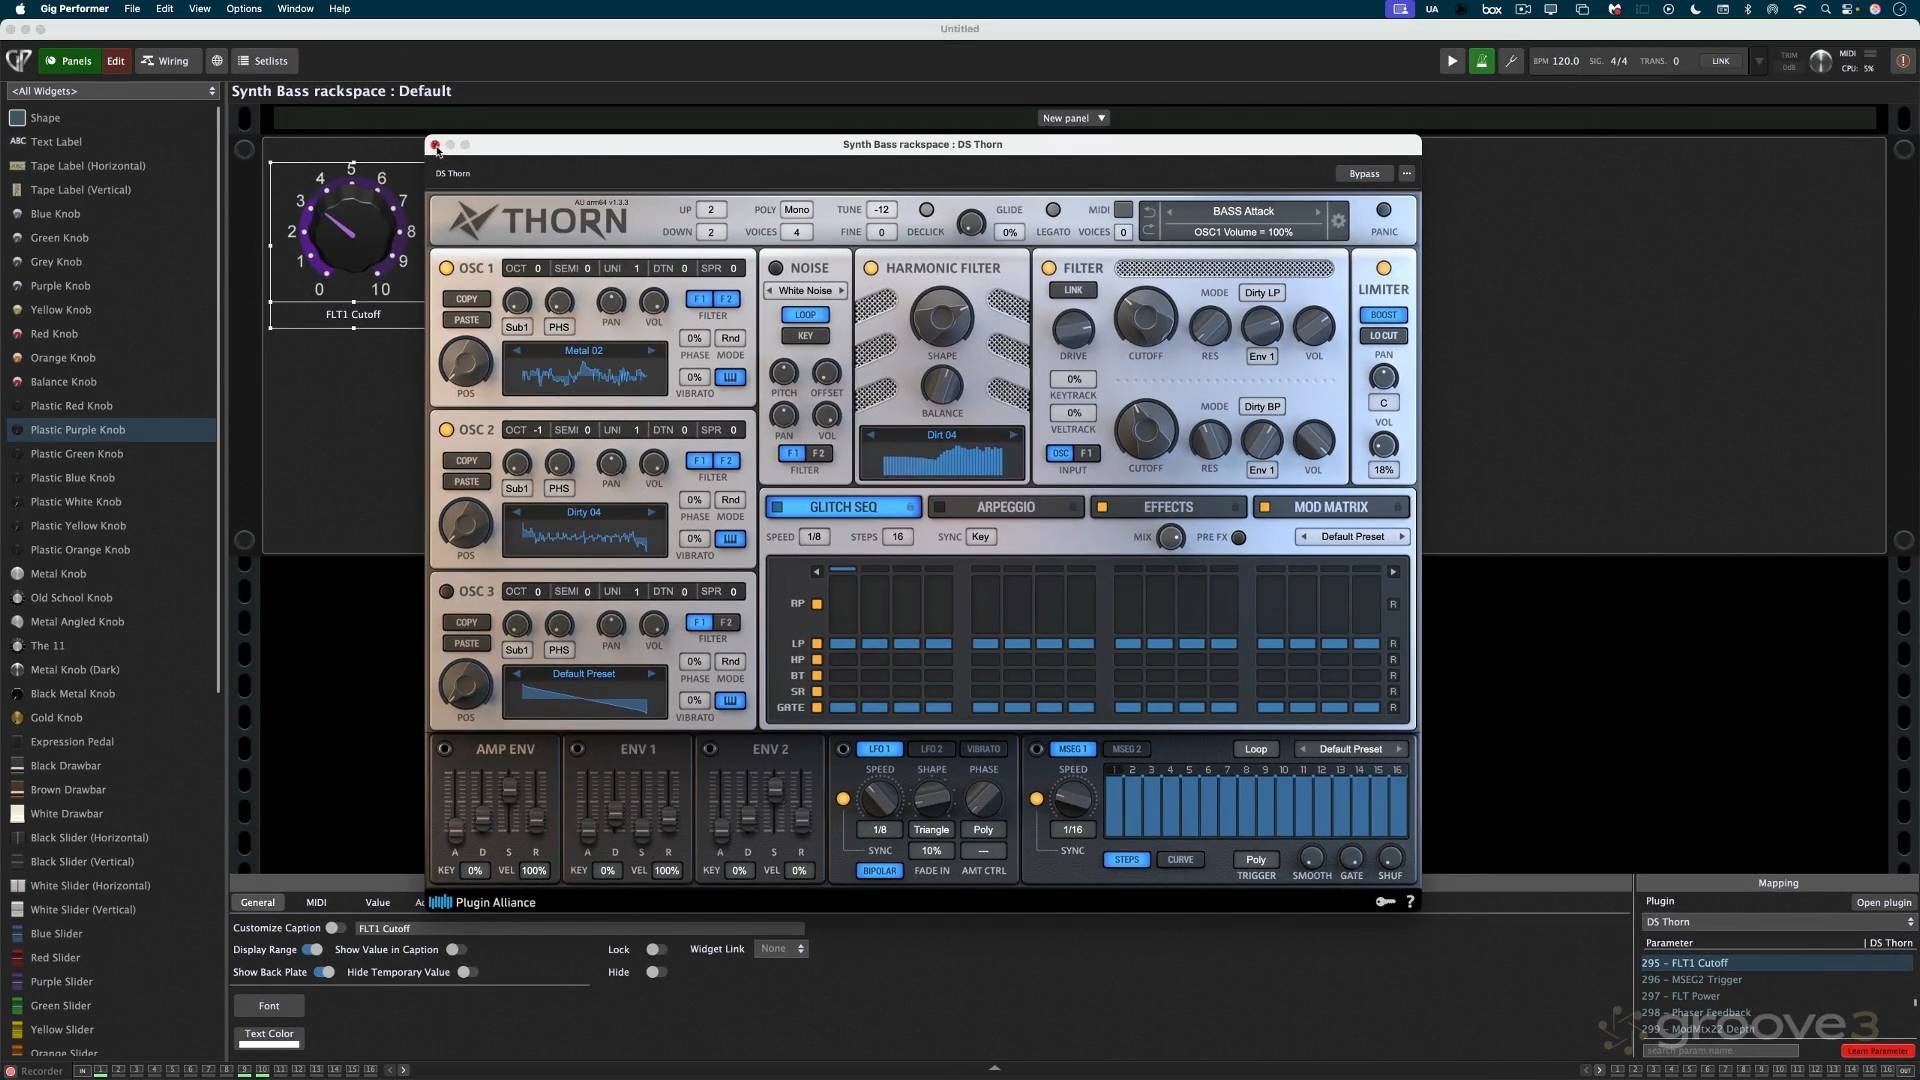The width and height of the screenshot is (1920, 1080).
Task: Click the red alert panic icon
Action: click(x=1902, y=61)
